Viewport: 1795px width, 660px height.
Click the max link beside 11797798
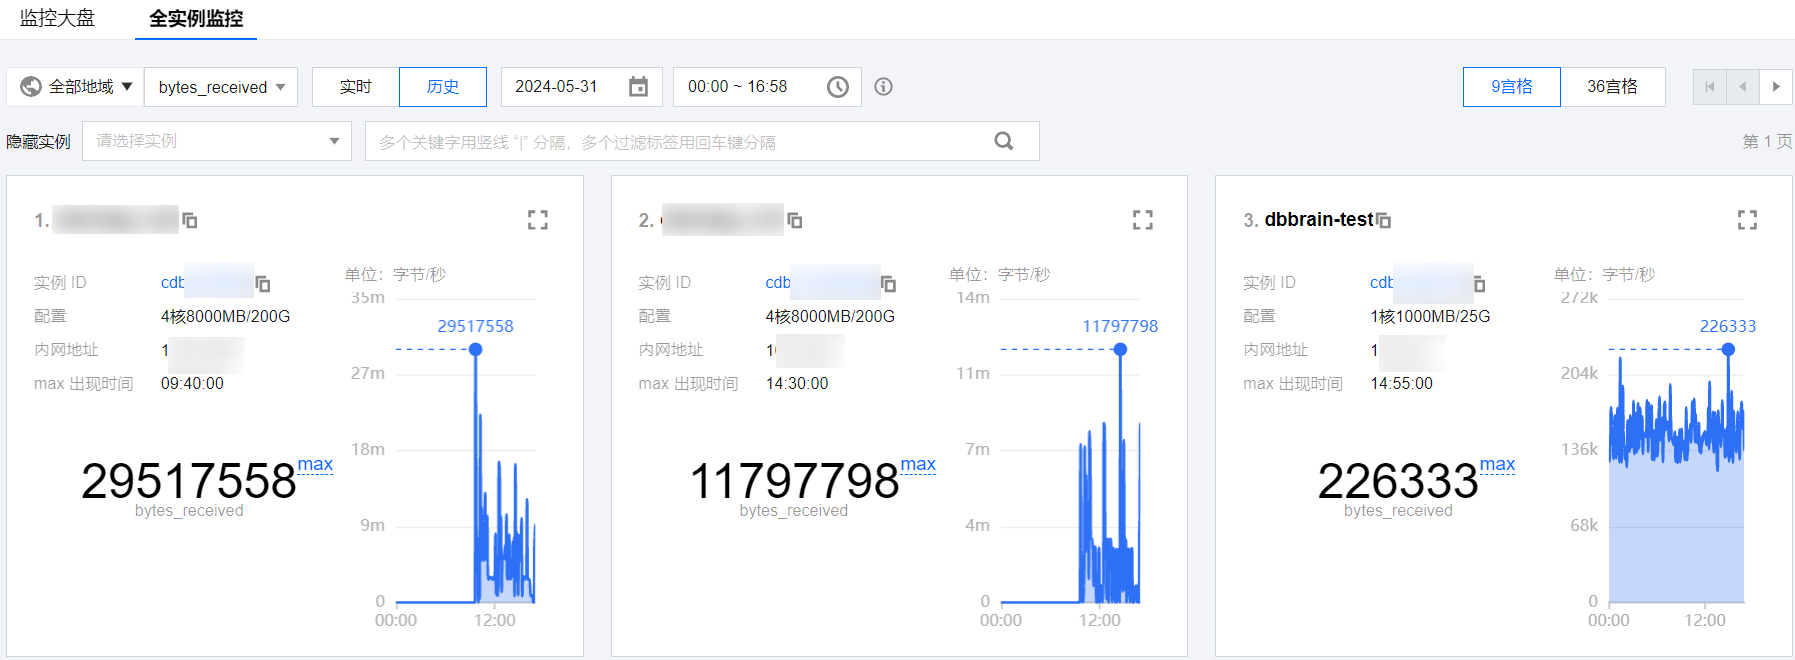[x=918, y=465]
